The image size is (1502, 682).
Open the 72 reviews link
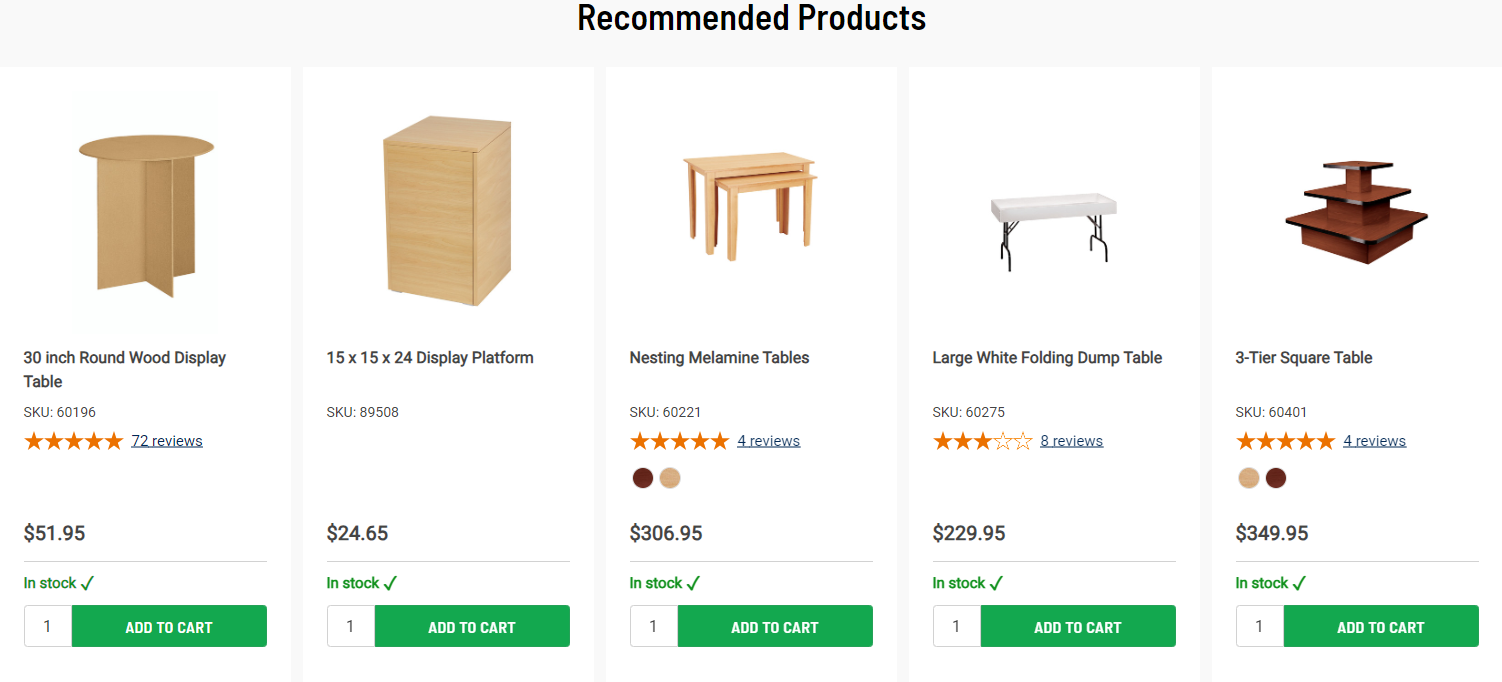[167, 441]
